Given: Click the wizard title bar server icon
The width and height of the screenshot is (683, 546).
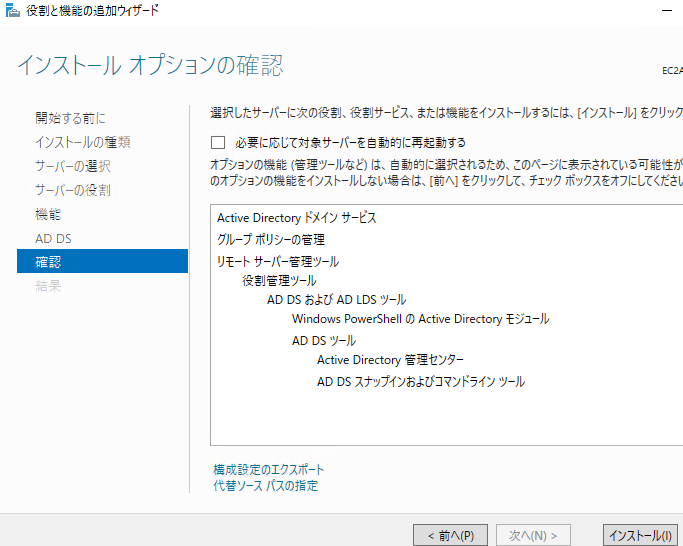Looking at the screenshot, I should coord(13,10).
